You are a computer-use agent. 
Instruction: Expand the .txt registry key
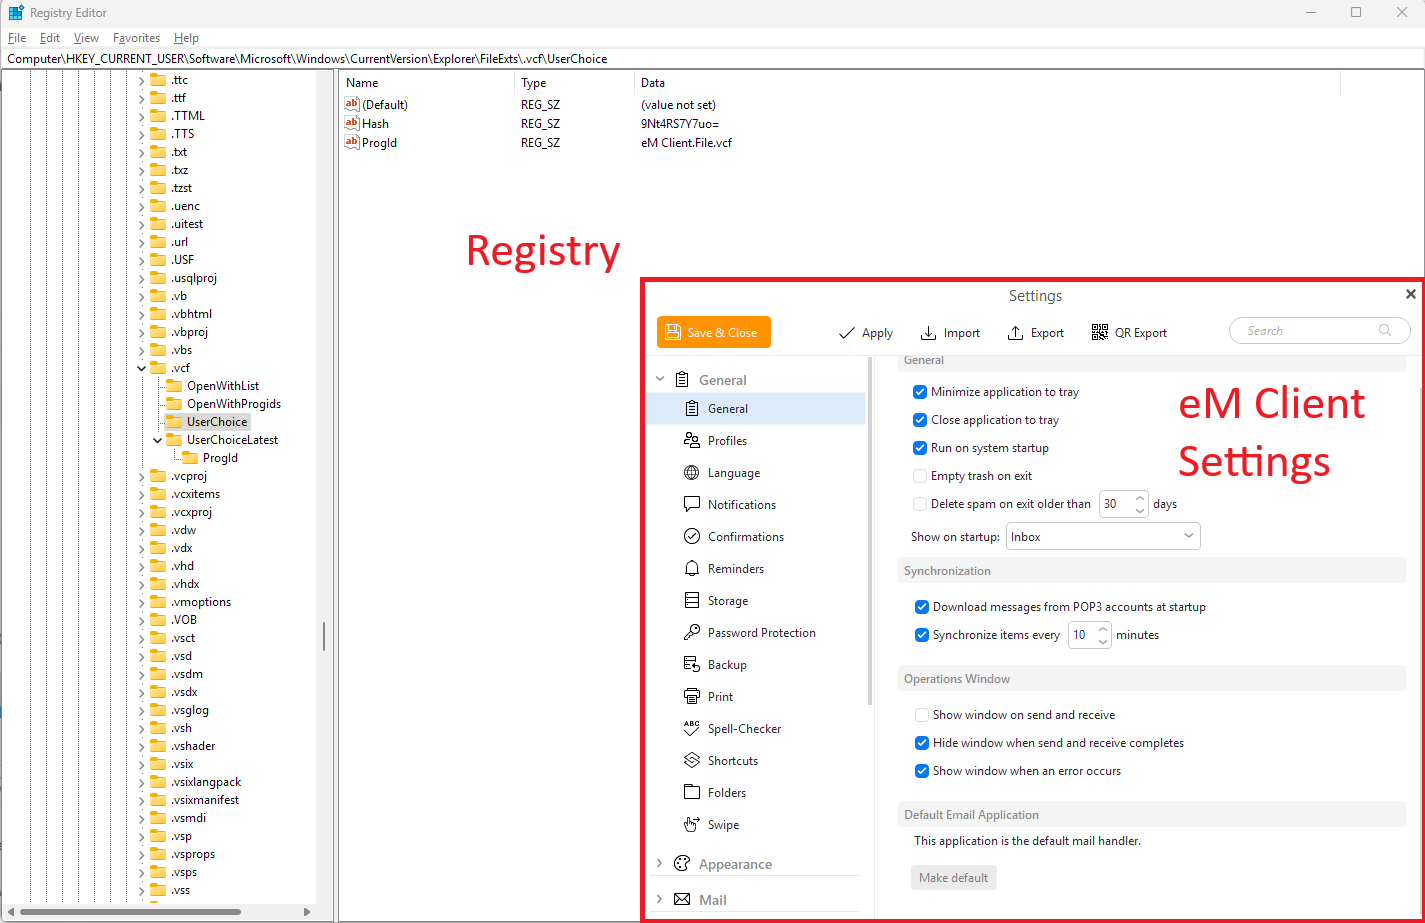click(x=141, y=152)
